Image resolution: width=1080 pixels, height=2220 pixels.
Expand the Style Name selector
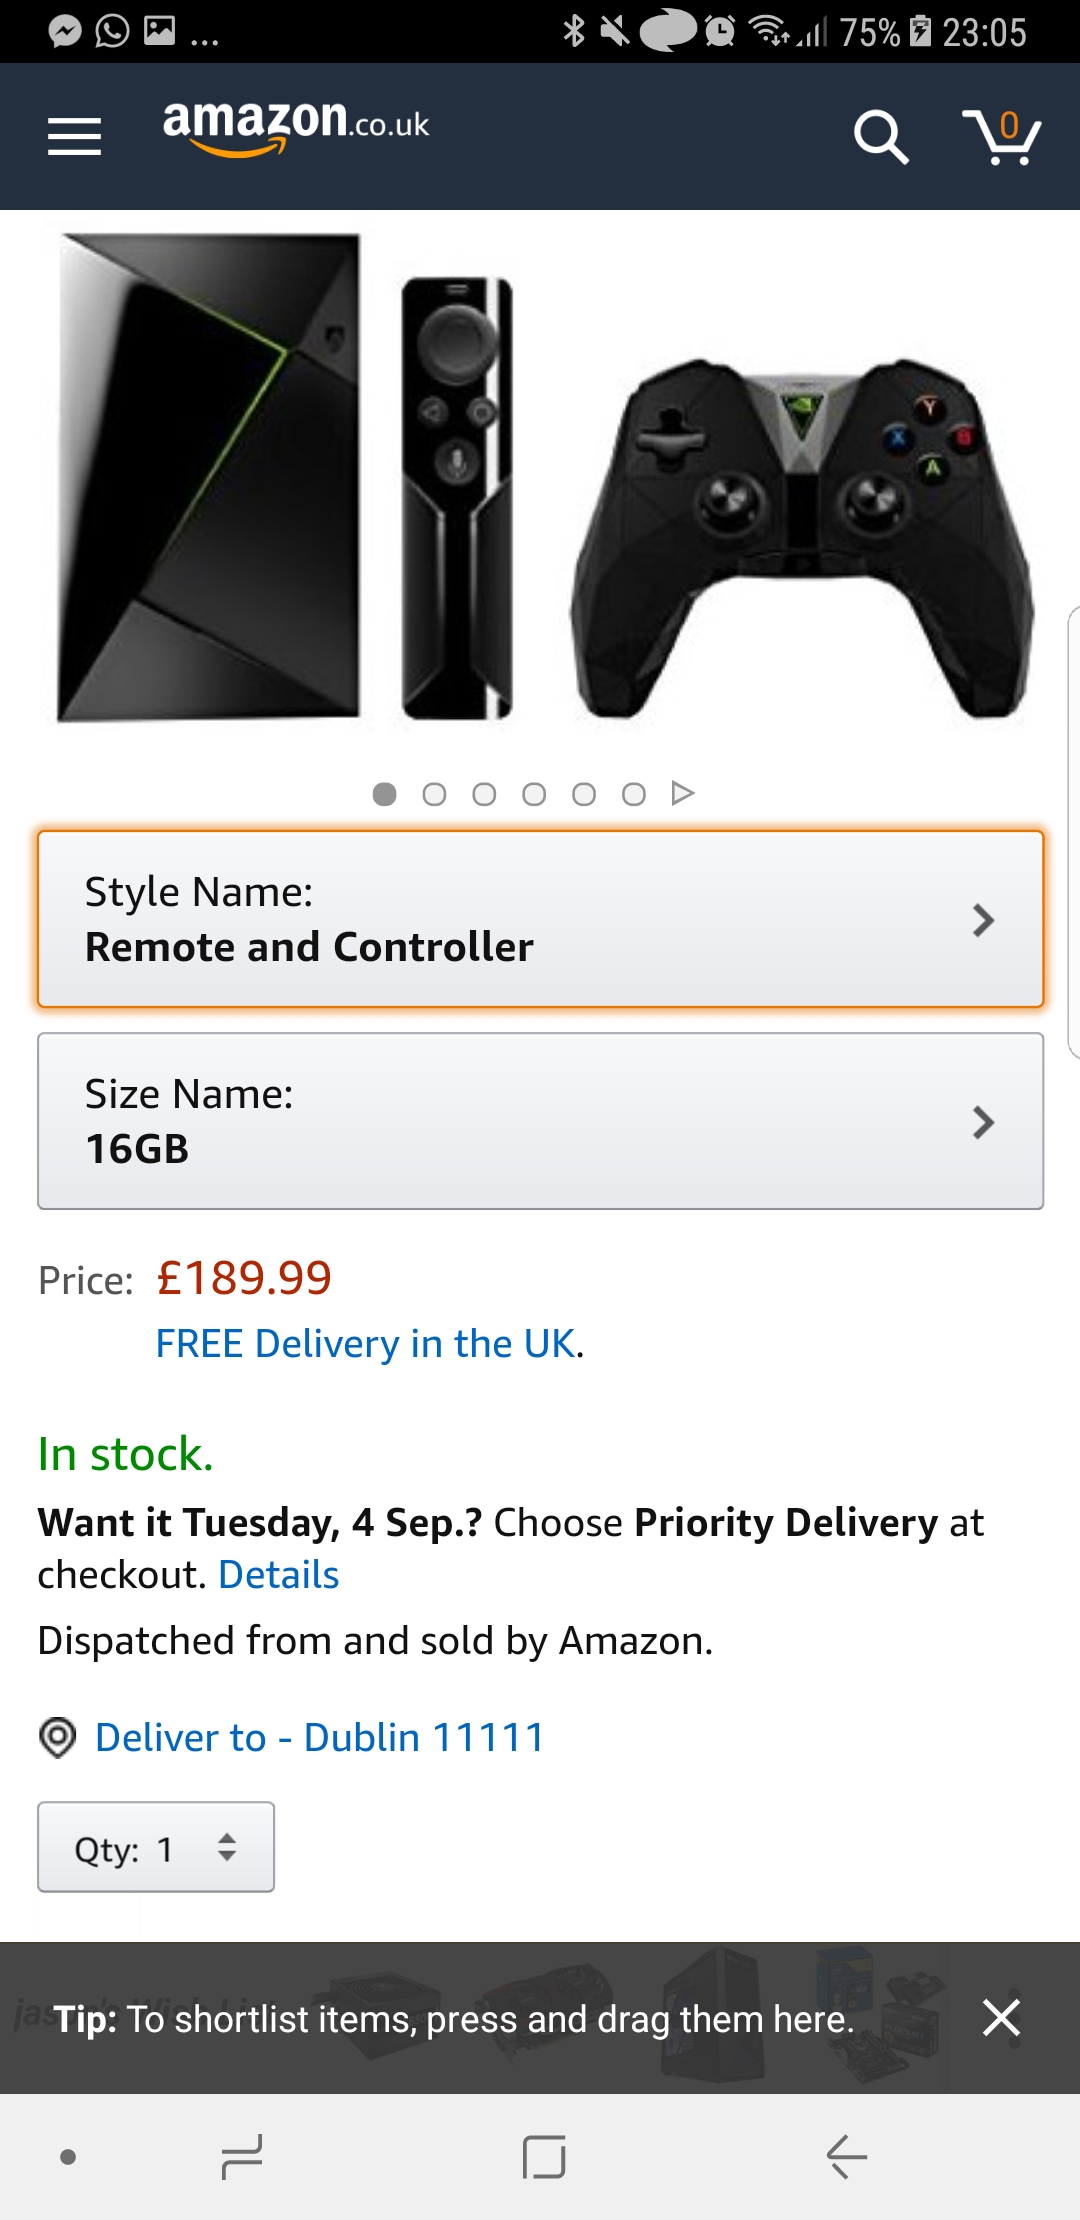540,919
